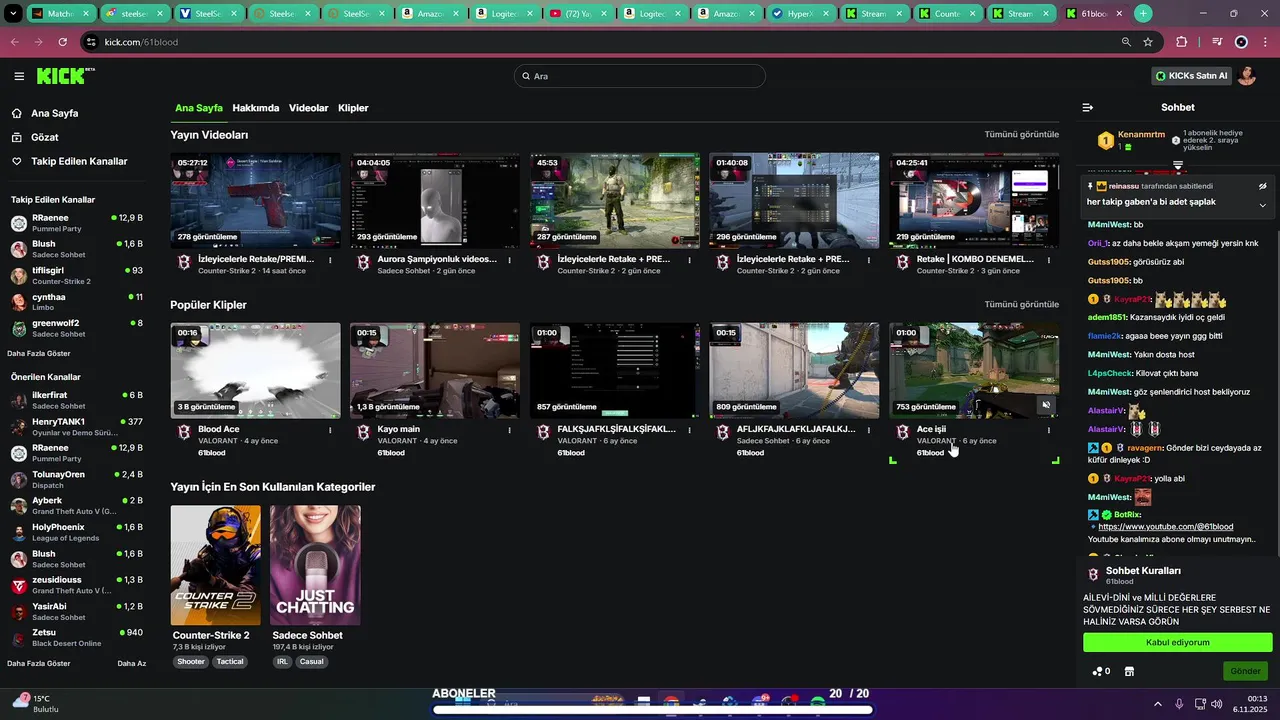Open the youtube.com/@61blood link in chat
This screenshot has width=1280, height=720.
point(1165,526)
